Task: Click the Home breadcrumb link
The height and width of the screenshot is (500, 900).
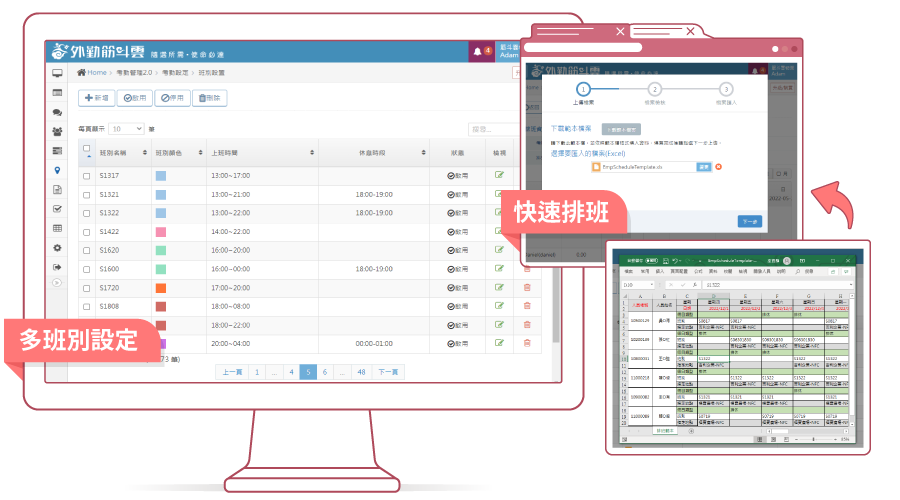Action: 96,72
